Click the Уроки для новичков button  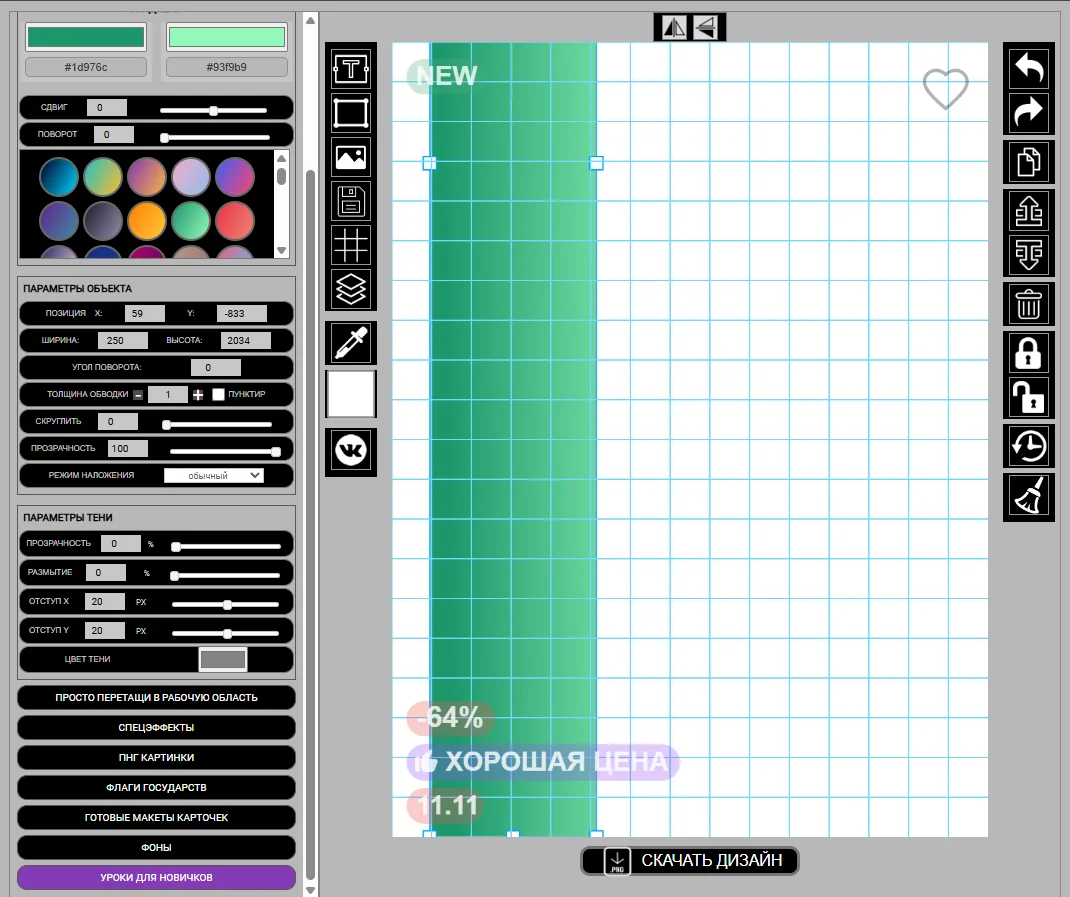point(156,878)
